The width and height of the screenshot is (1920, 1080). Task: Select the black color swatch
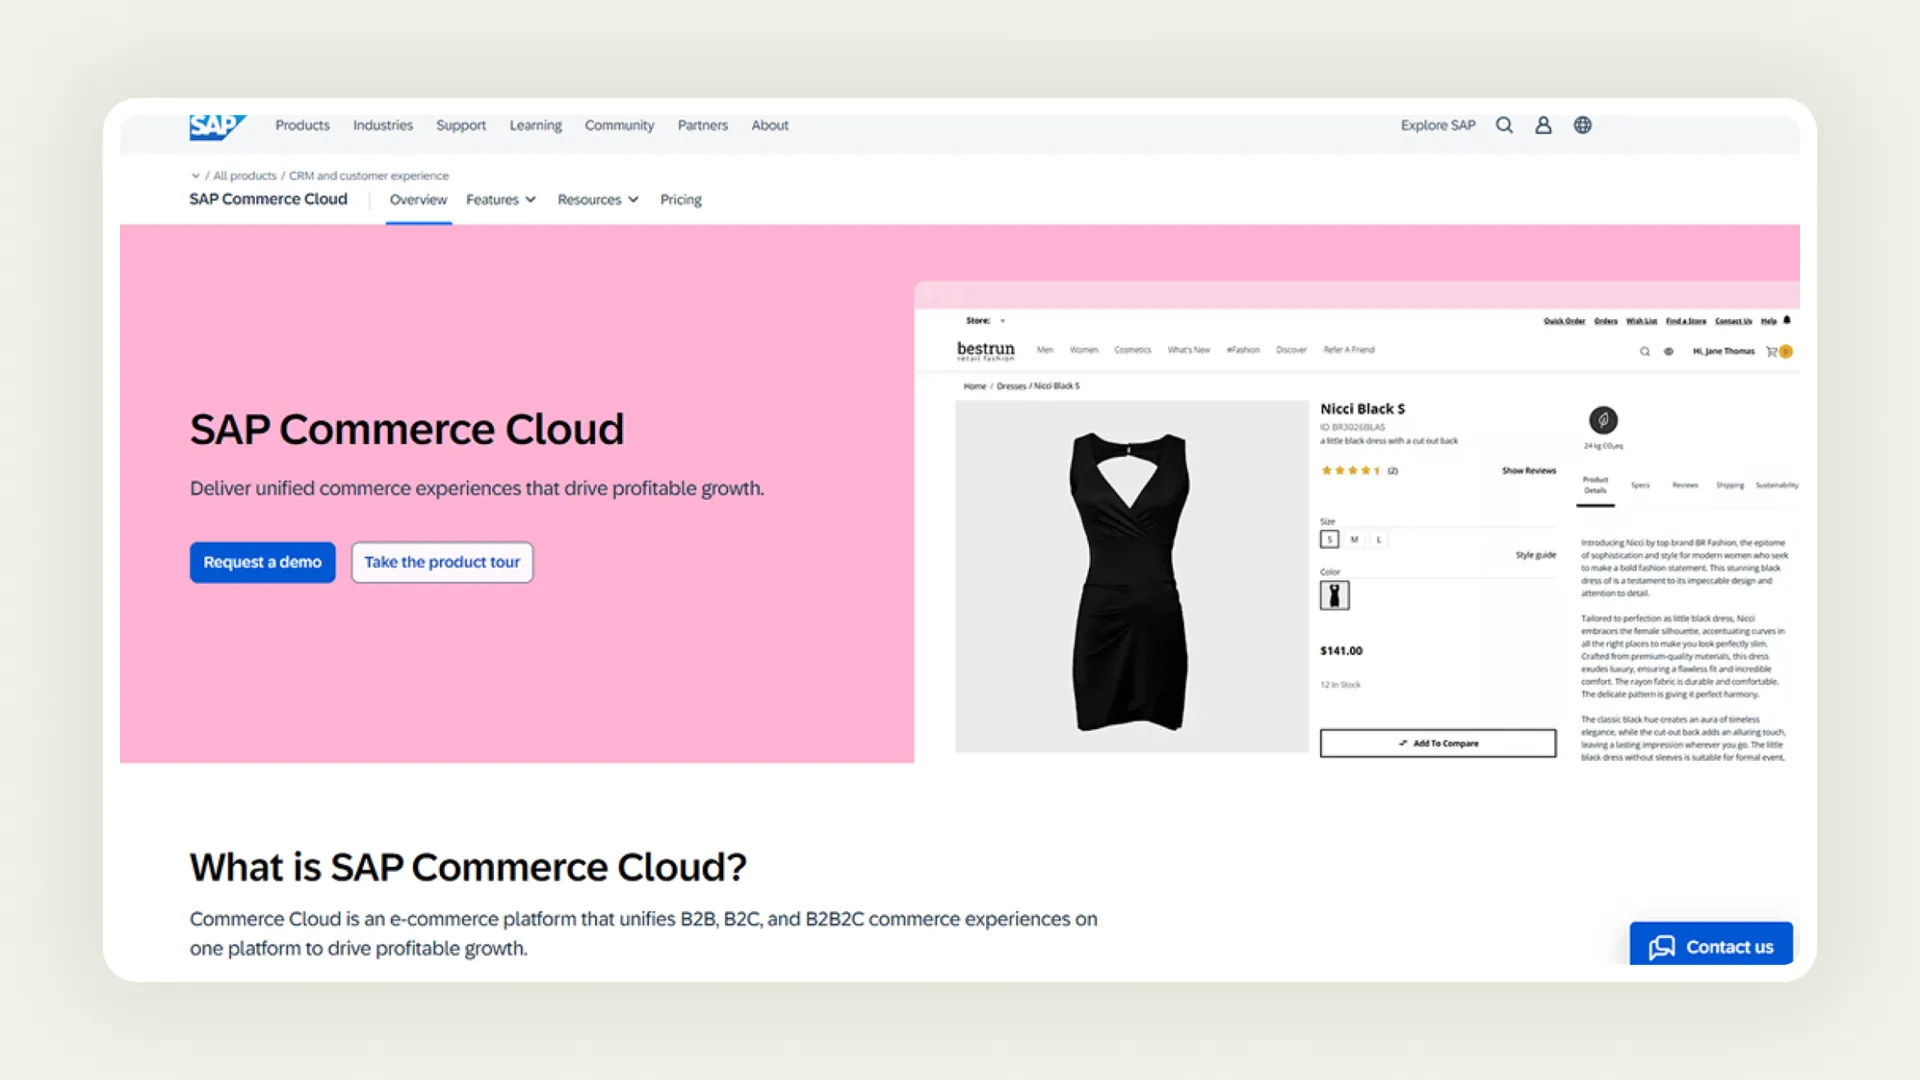coord(1334,594)
